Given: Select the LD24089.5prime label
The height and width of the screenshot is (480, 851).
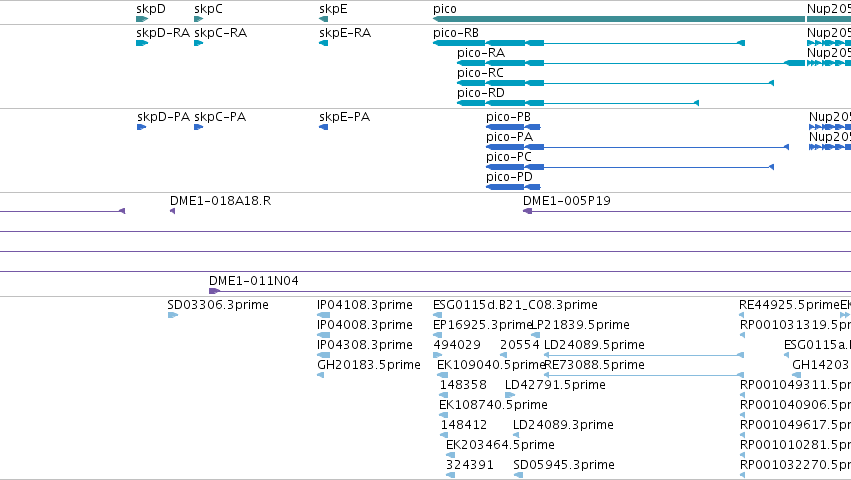Looking at the screenshot, I should coord(594,345).
